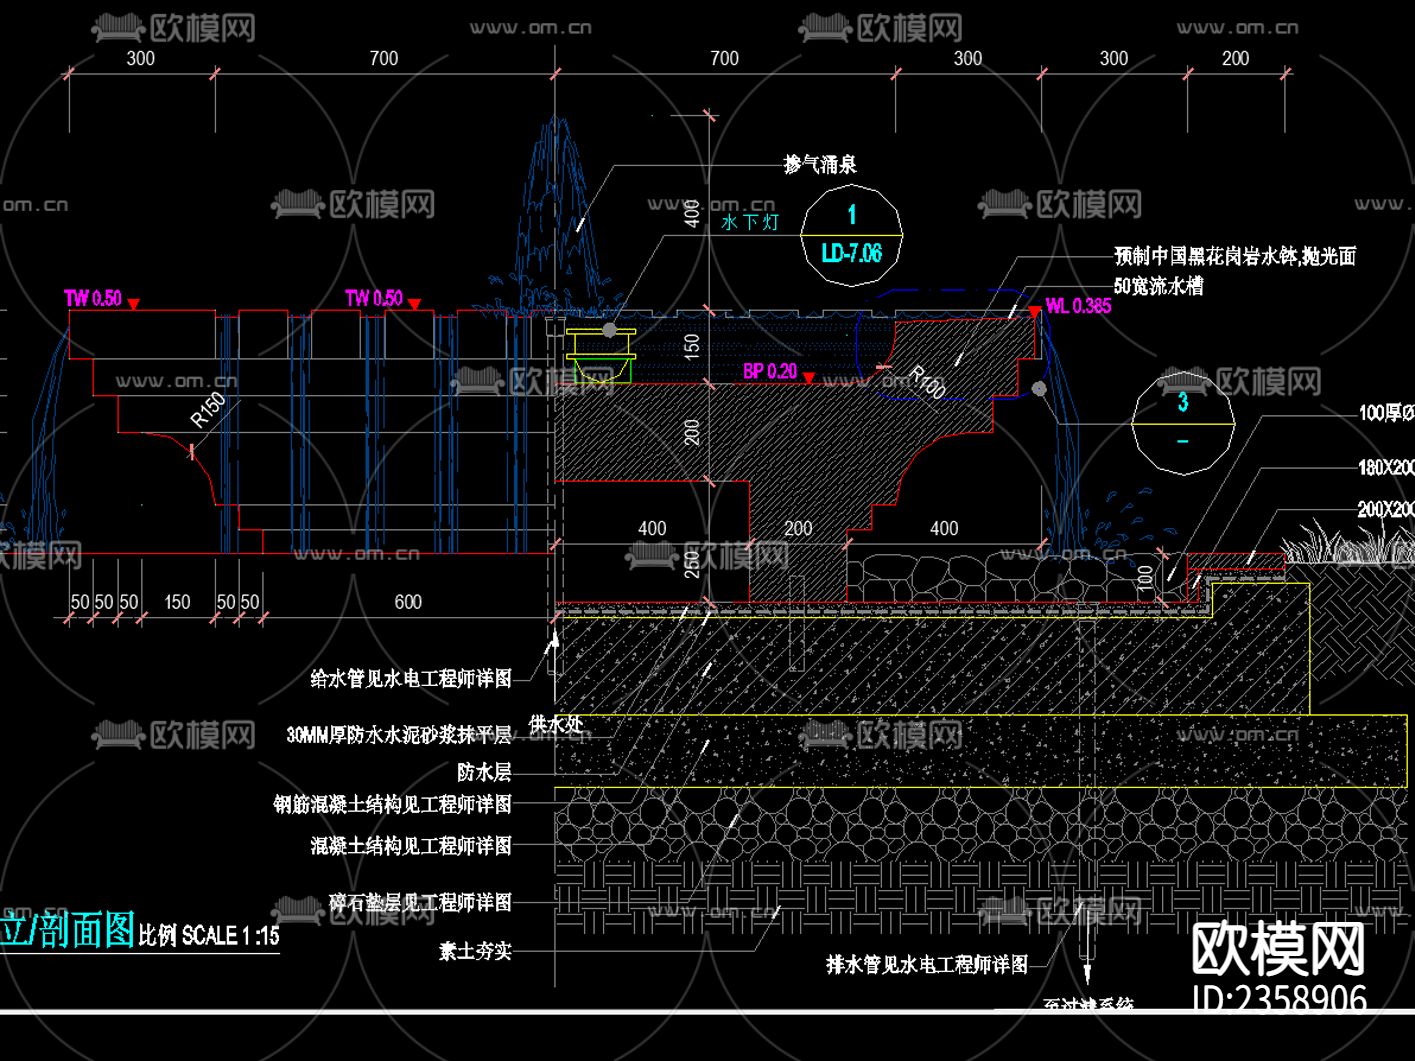Click the '混凝土结构见工程师详图' annotation
Viewport: 1415px width, 1061px height.
pos(411,846)
